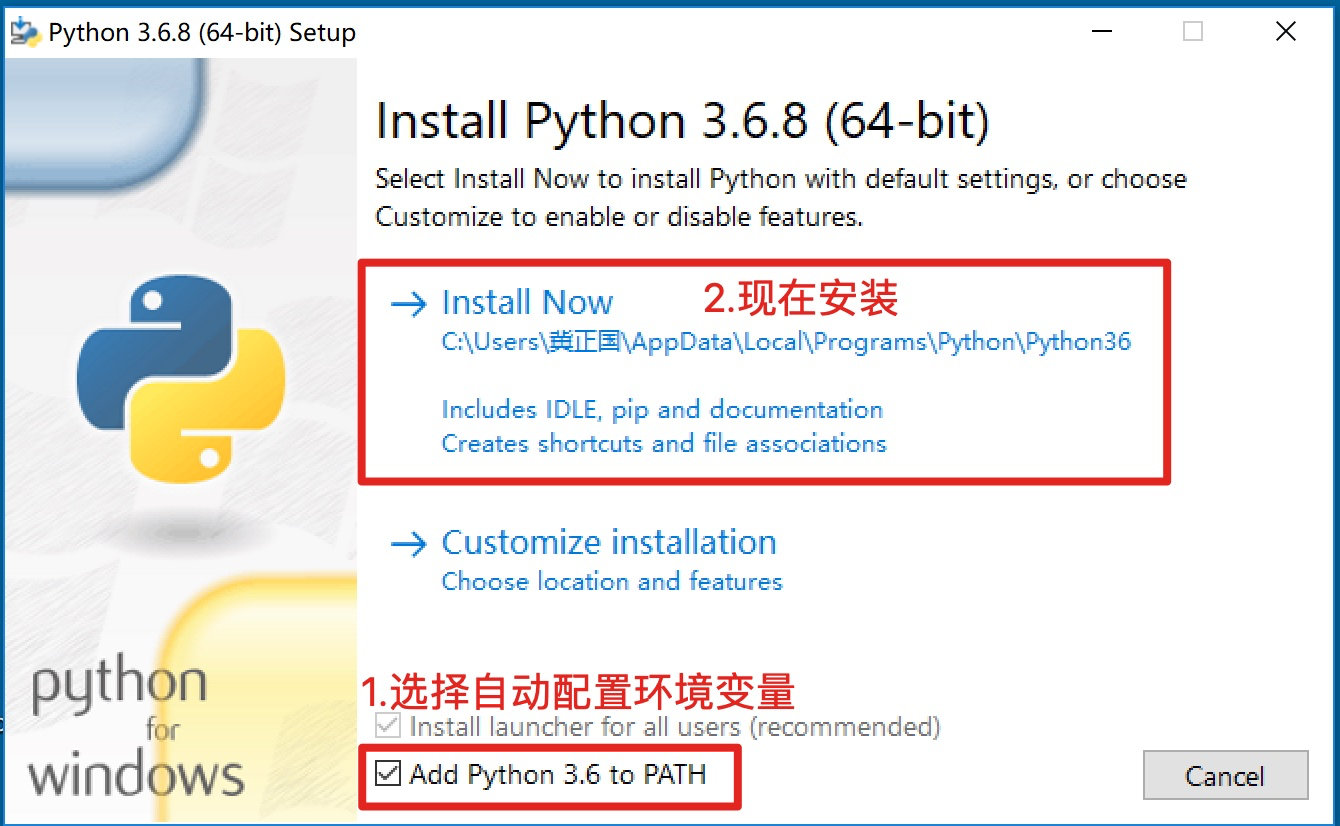This screenshot has height=826, width=1340.
Task: Uncheck the PATH checkbox inside red box
Action: click(x=389, y=774)
